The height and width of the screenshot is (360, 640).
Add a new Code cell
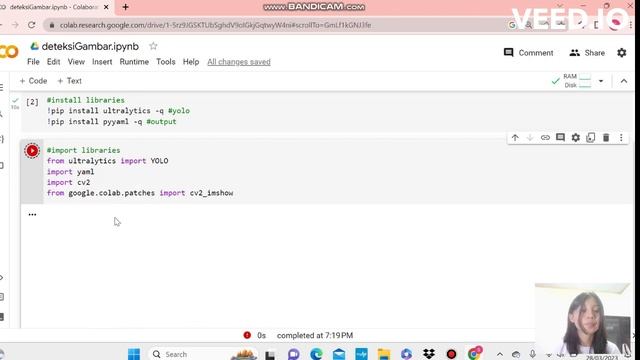pos(33,81)
